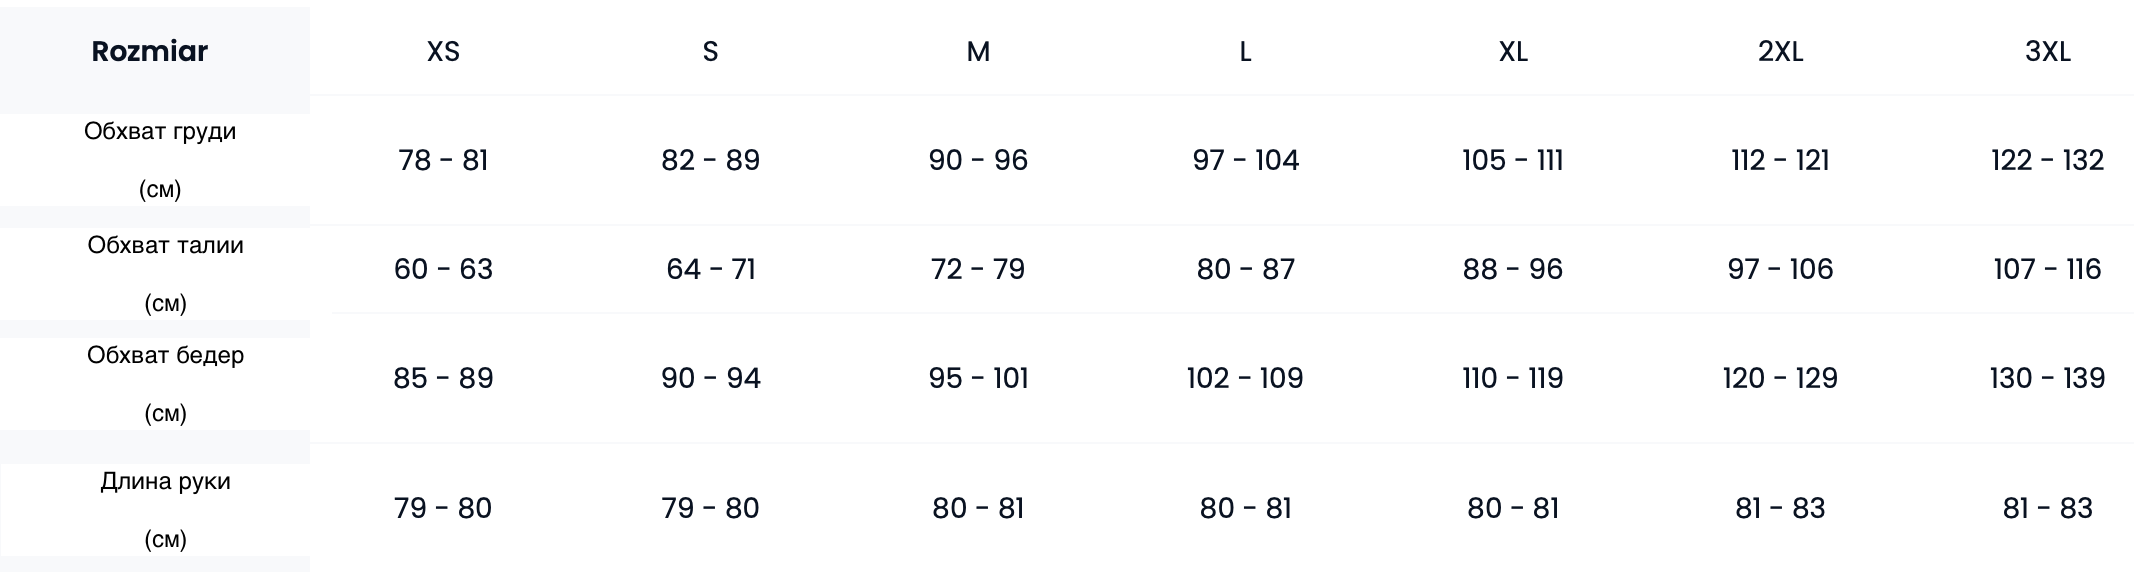
Task: Click the Обхват груди row label
Action: [160, 132]
